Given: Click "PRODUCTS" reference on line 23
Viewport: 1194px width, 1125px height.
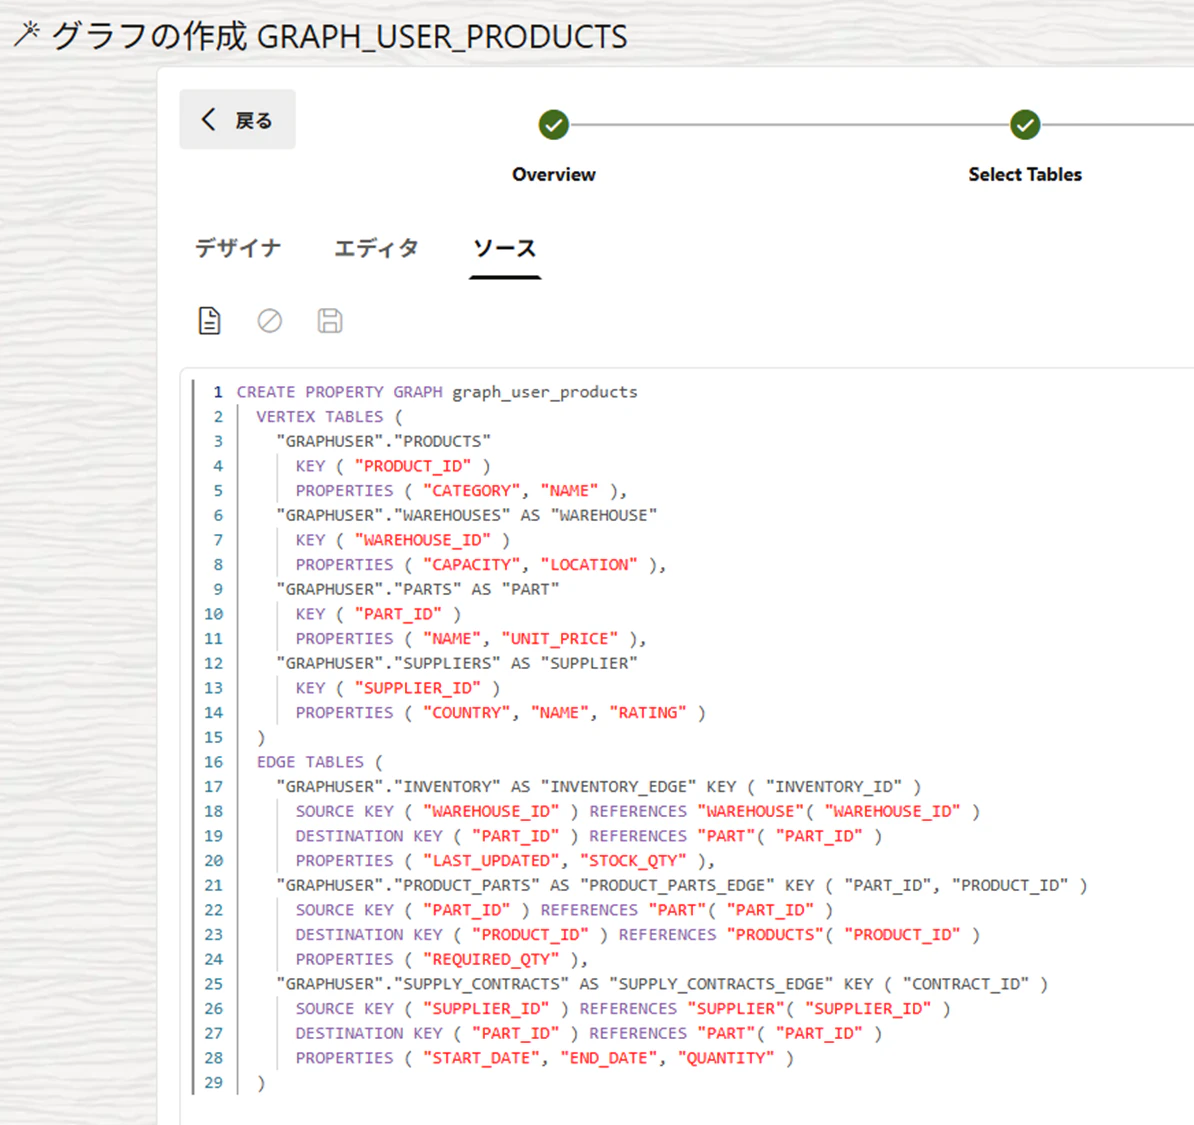Looking at the screenshot, I should point(775,935).
